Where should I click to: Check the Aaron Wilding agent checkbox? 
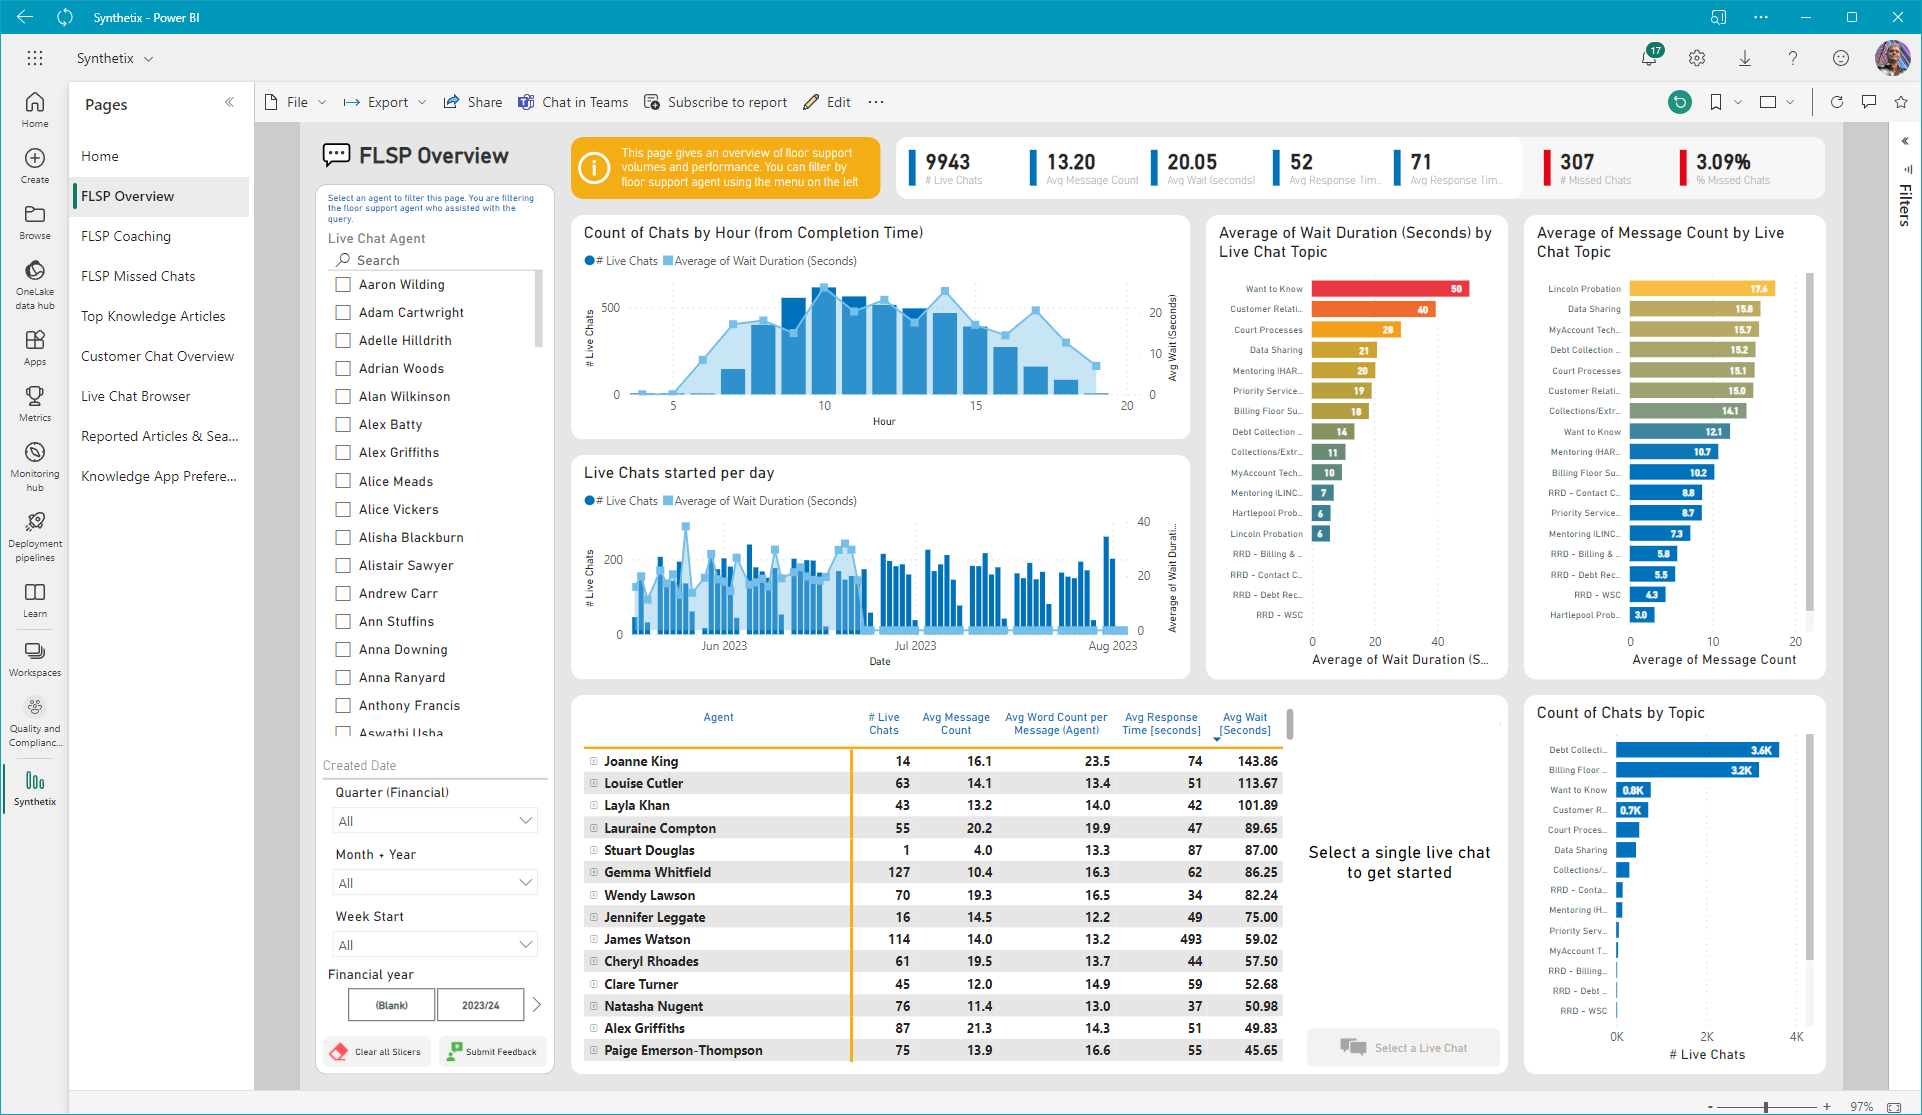[343, 285]
